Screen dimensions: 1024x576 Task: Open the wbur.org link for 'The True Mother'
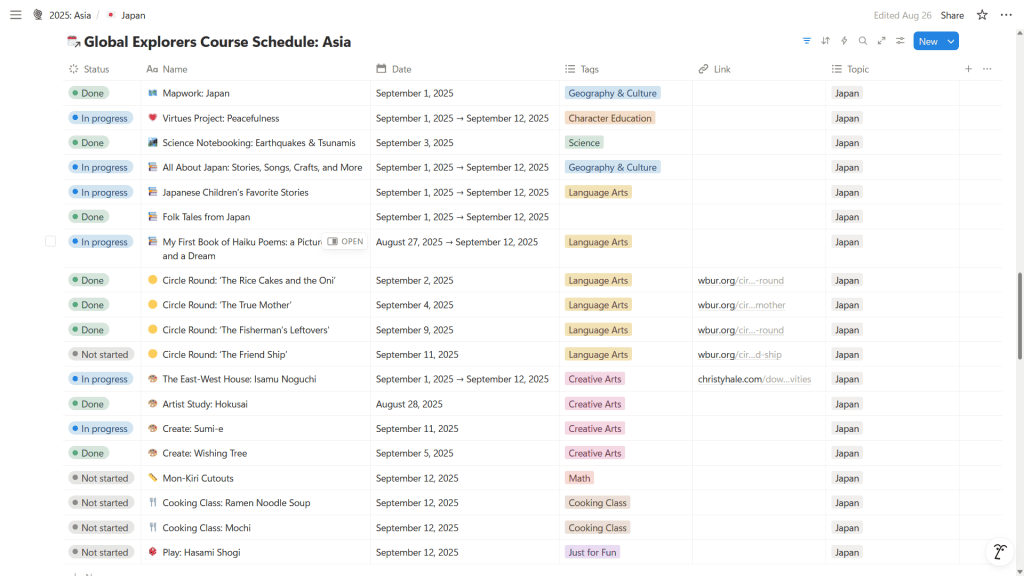pos(741,305)
